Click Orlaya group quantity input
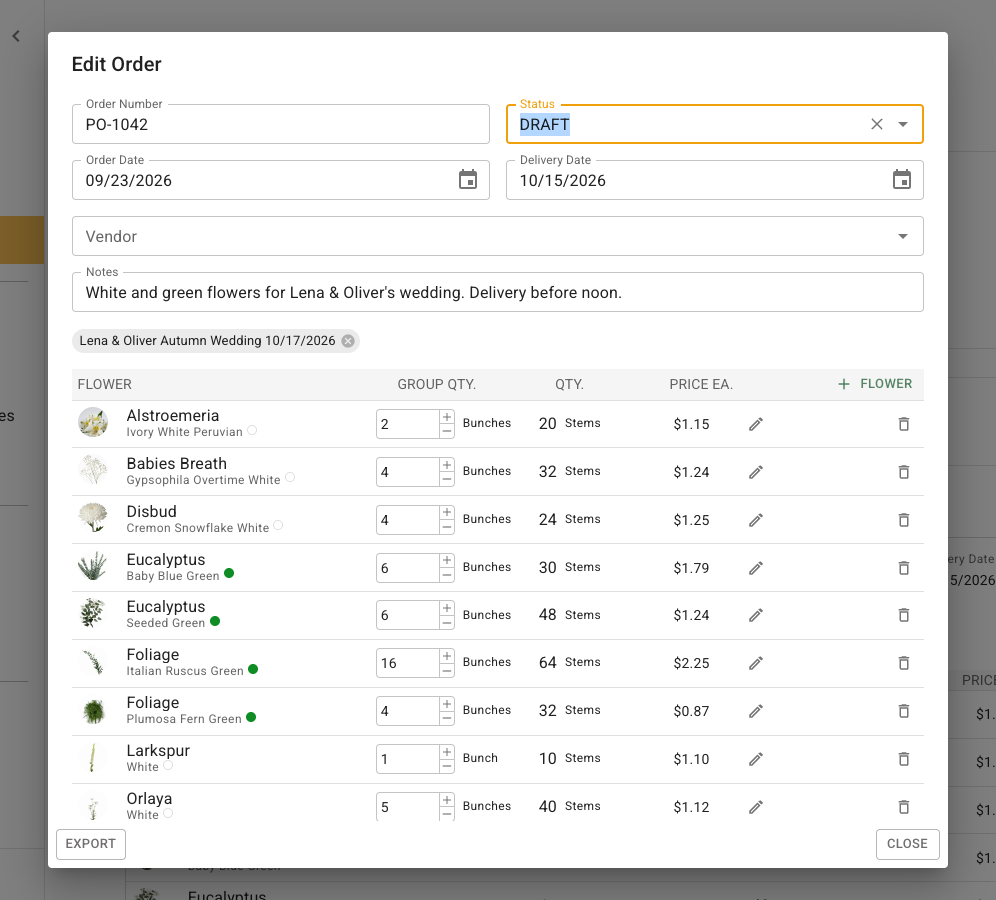Screen dimensions: 996x900 (407, 807)
